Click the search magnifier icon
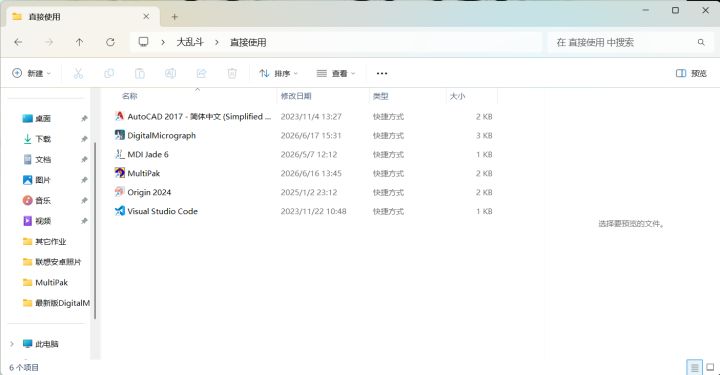This screenshot has width=720, height=375. point(701,42)
